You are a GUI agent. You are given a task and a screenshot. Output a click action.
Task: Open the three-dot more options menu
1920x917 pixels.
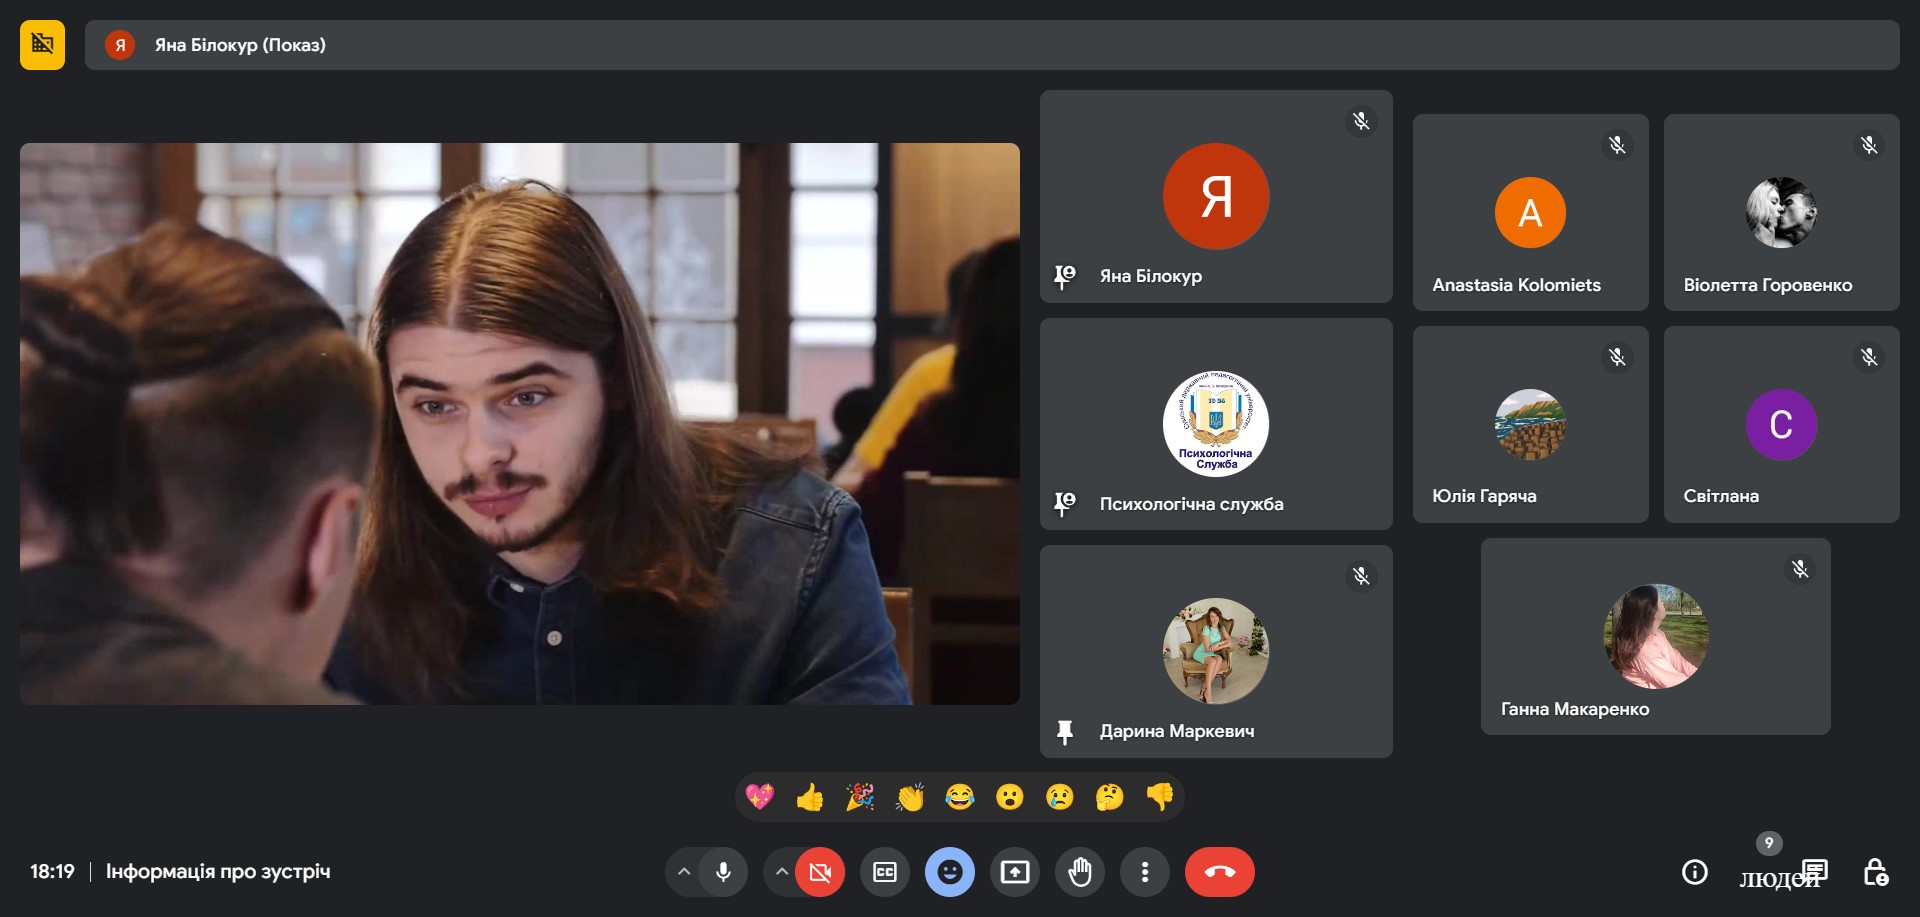1145,872
